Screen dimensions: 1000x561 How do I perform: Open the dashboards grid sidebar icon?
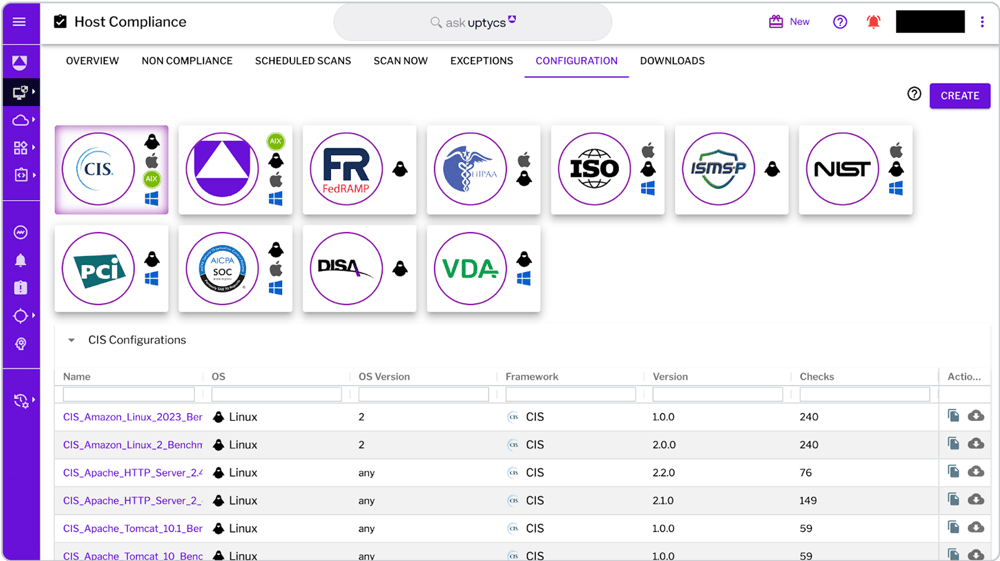[x=20, y=148]
